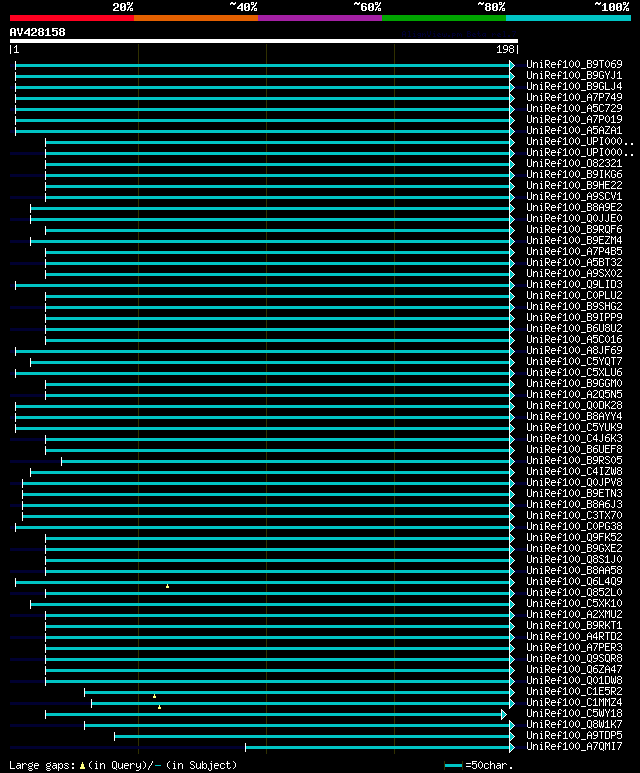Click the arrowhead ending the B9T069 alignment bar
This screenshot has height=773, width=640.
click(512, 65)
